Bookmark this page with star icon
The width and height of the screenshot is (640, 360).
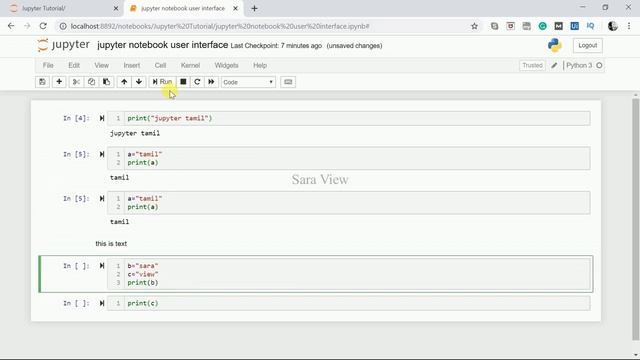(474, 26)
